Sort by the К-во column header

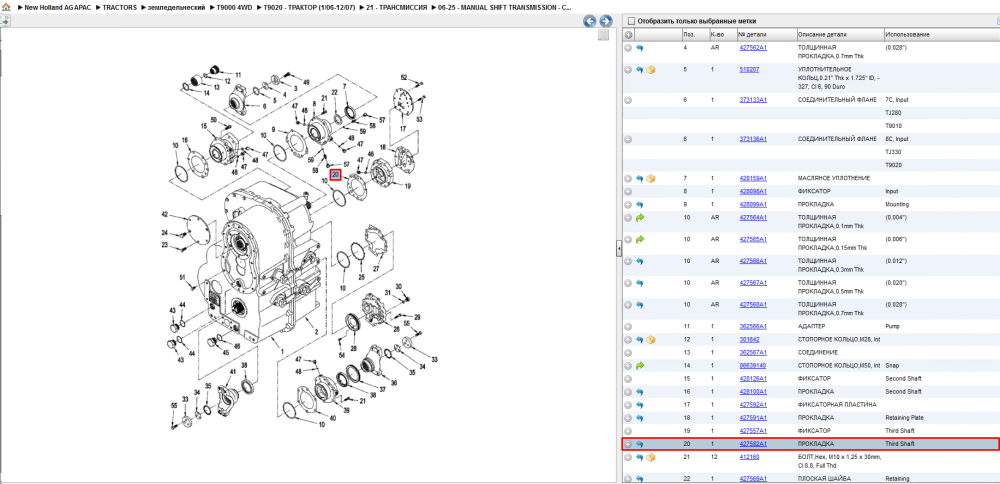tap(722, 34)
